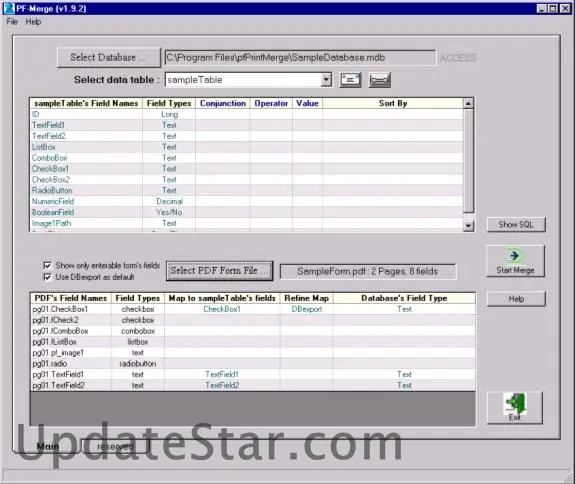Click the card-view icon beside the table dropdown

coord(350,80)
